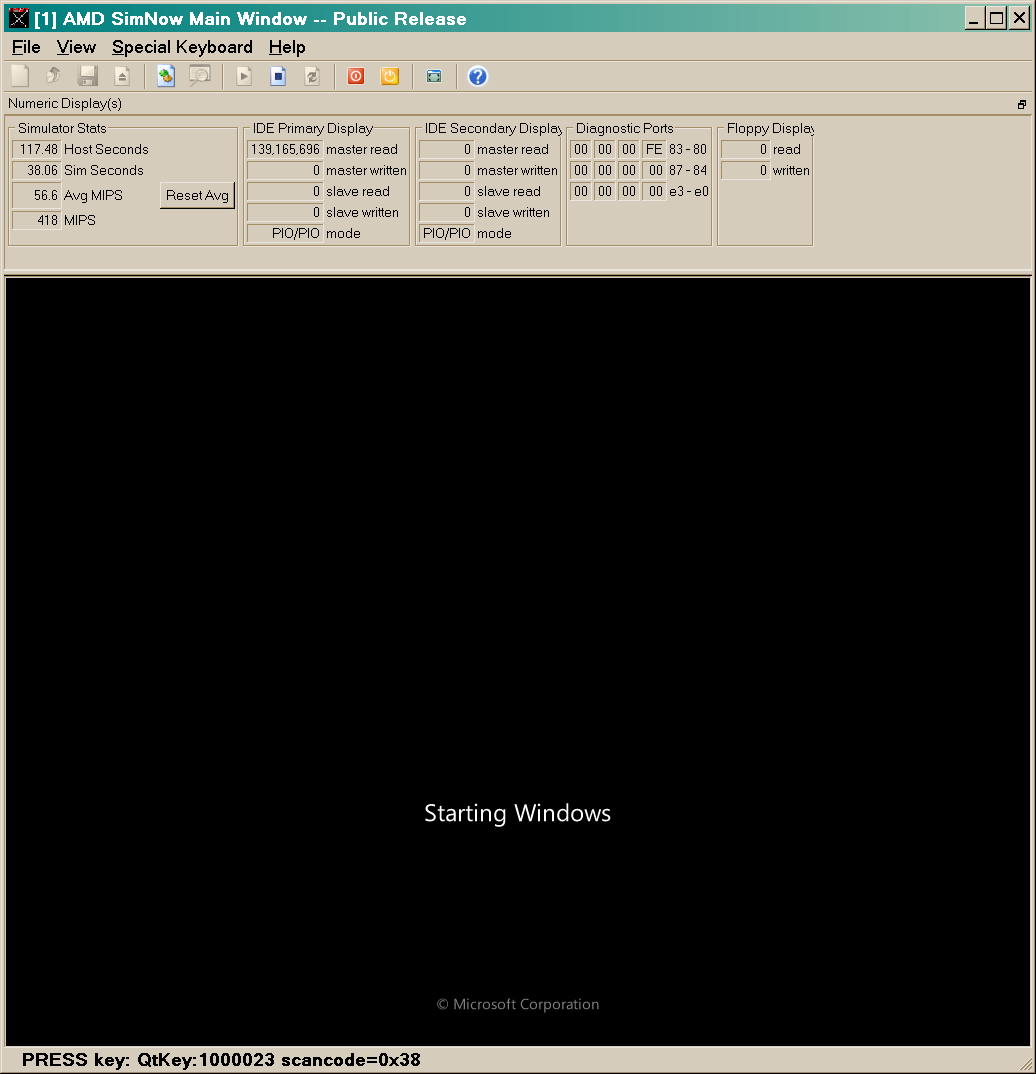Click the orange soft power icon
The width and height of the screenshot is (1036, 1074).
point(390,76)
